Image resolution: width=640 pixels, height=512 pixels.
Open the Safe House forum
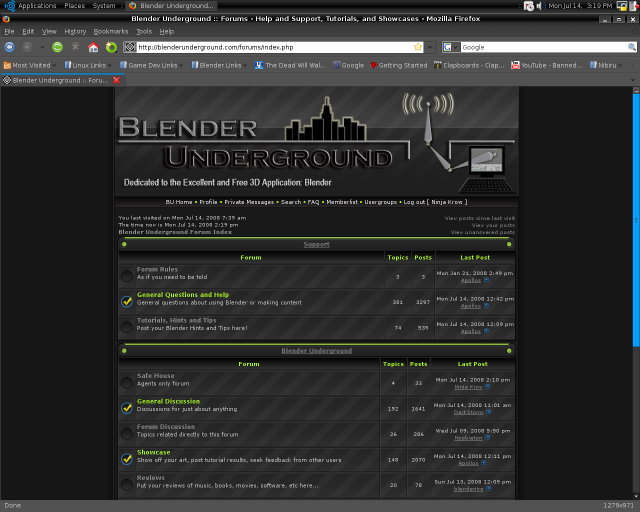156,376
